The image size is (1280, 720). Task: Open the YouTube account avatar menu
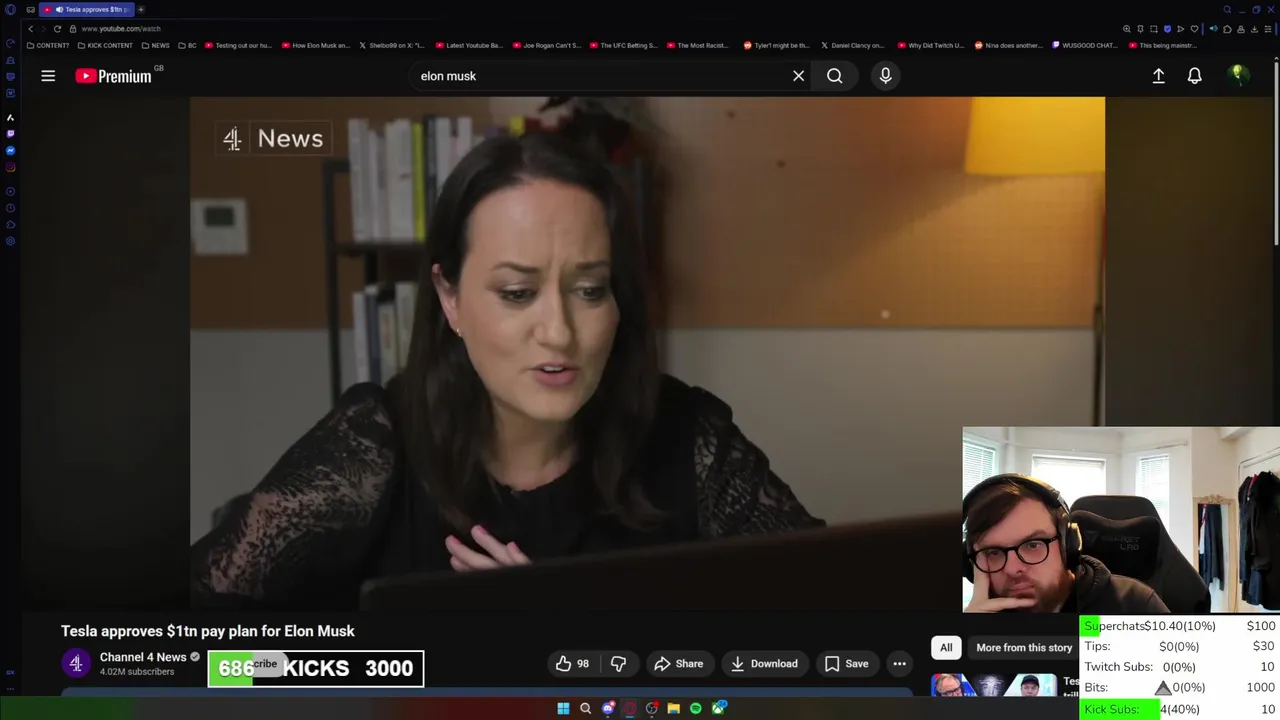[x=1238, y=75]
